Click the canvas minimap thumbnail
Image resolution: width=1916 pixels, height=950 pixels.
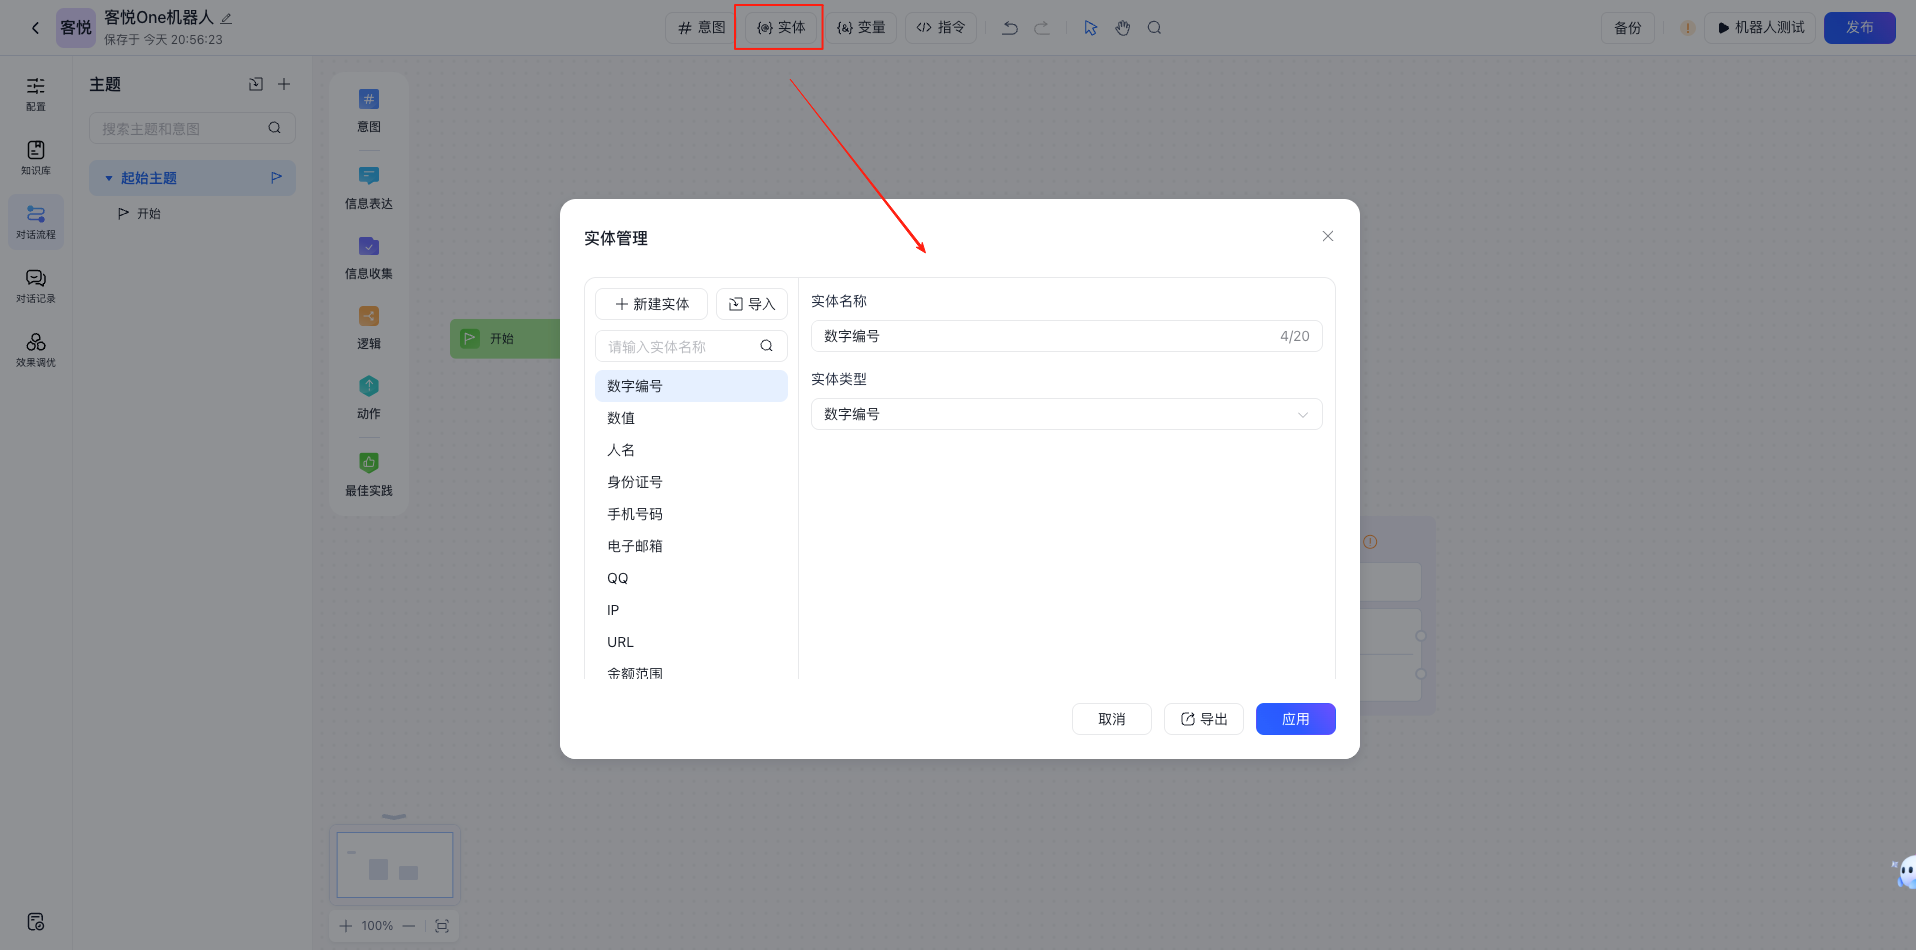tap(395, 865)
